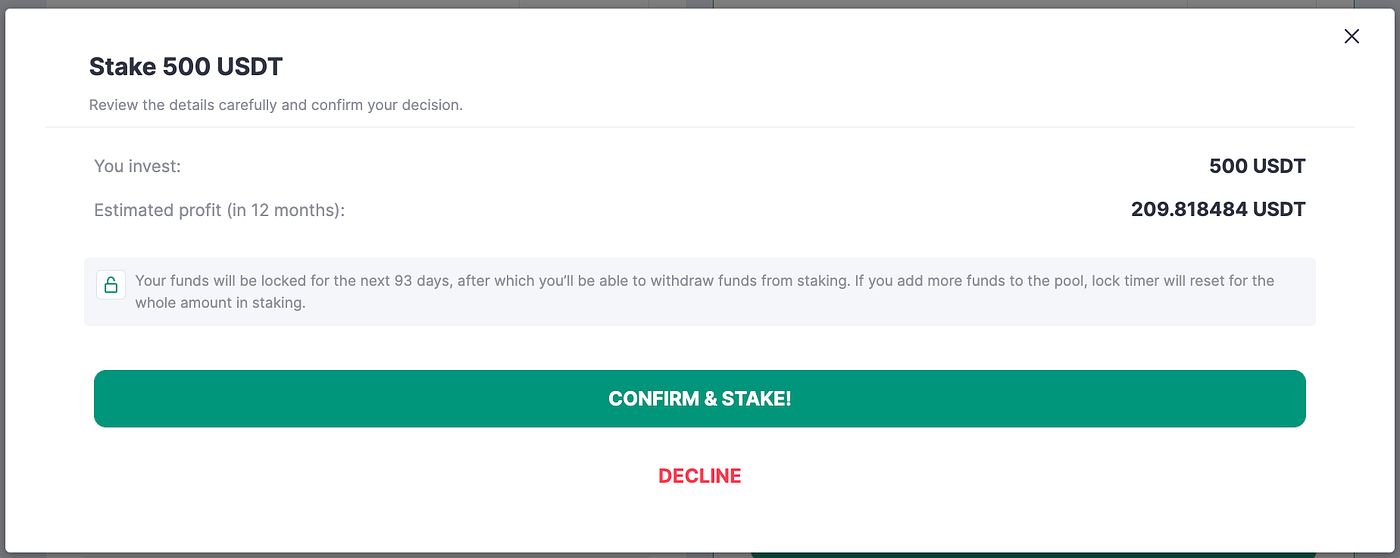The image size is (1400, 558).
Task: Click the 500 USDT invested amount value
Action: pyautogui.click(x=1257, y=166)
